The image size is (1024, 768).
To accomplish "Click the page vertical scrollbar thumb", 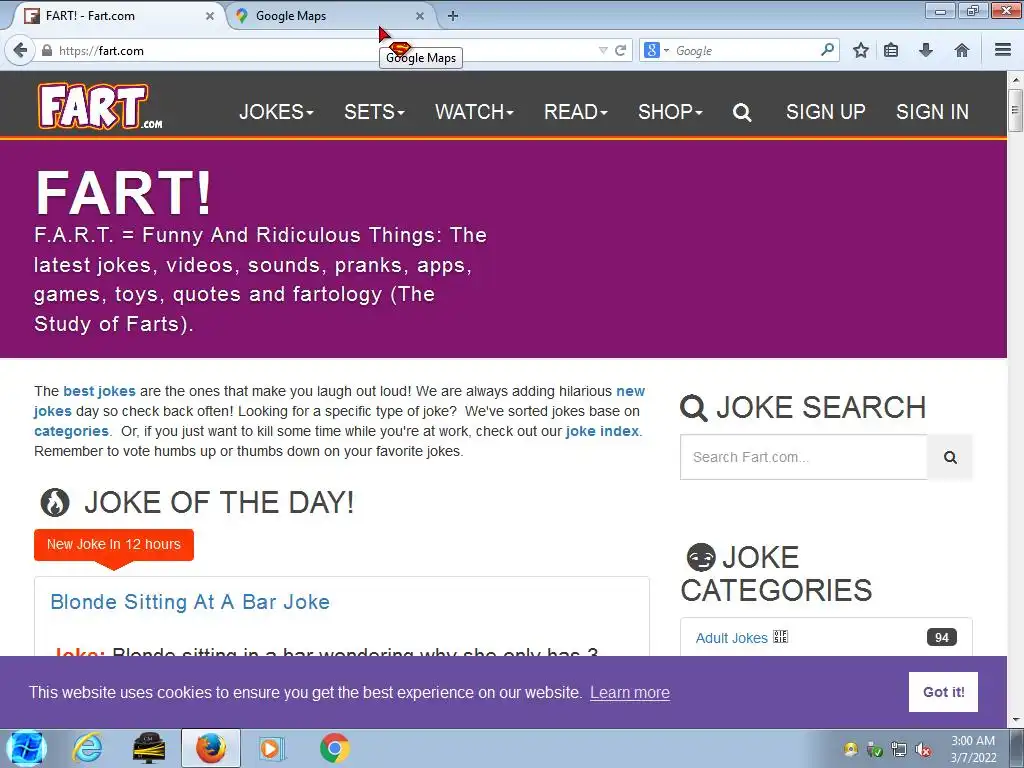I will [x=1015, y=110].
